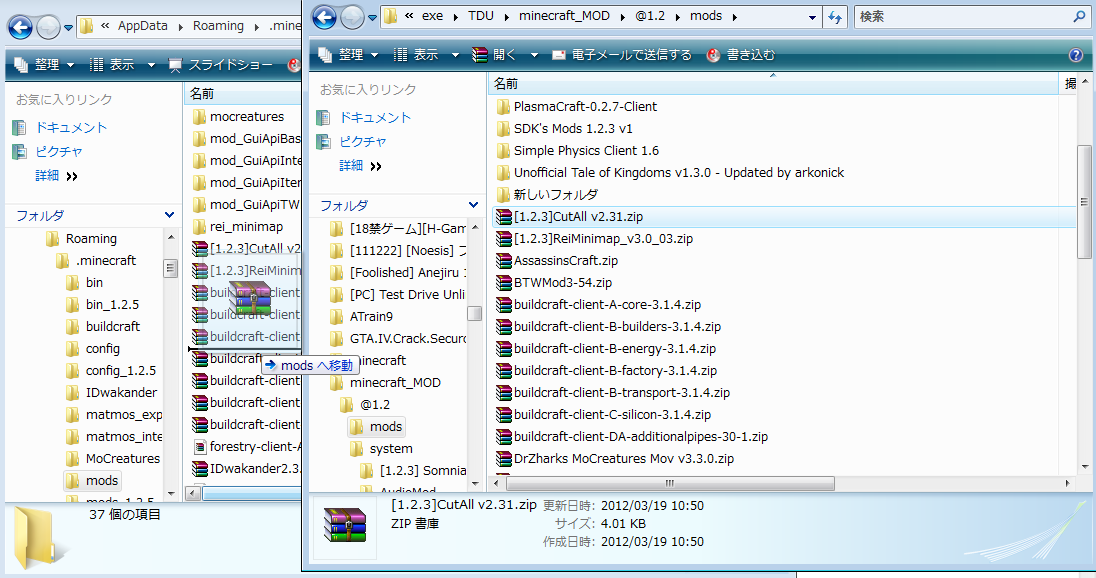
Task: Select buildcraft folder in rear folder tree
Action: [x=103, y=326]
